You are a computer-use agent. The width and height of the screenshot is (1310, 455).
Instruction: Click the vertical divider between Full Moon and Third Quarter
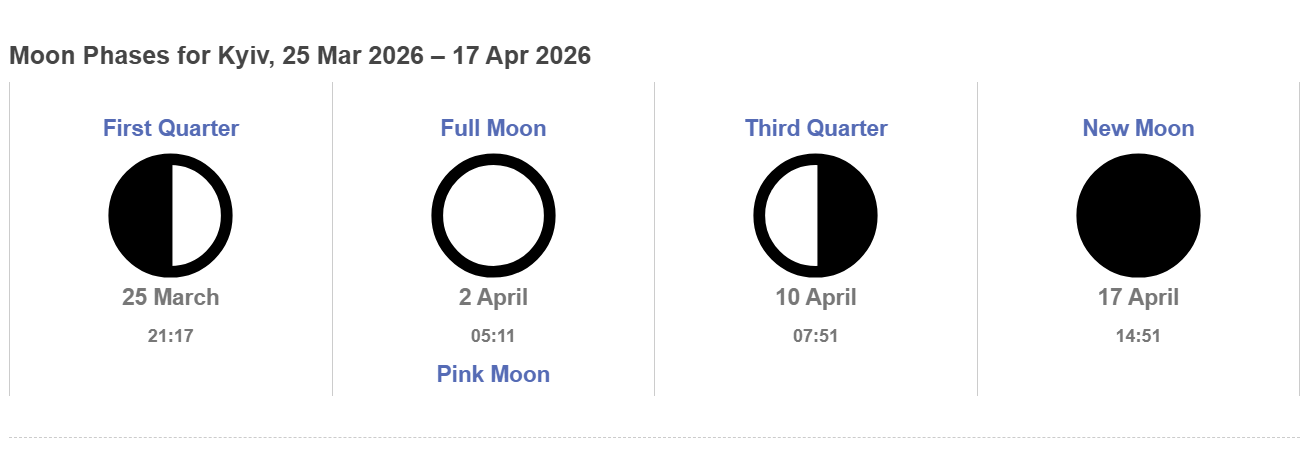pos(654,240)
